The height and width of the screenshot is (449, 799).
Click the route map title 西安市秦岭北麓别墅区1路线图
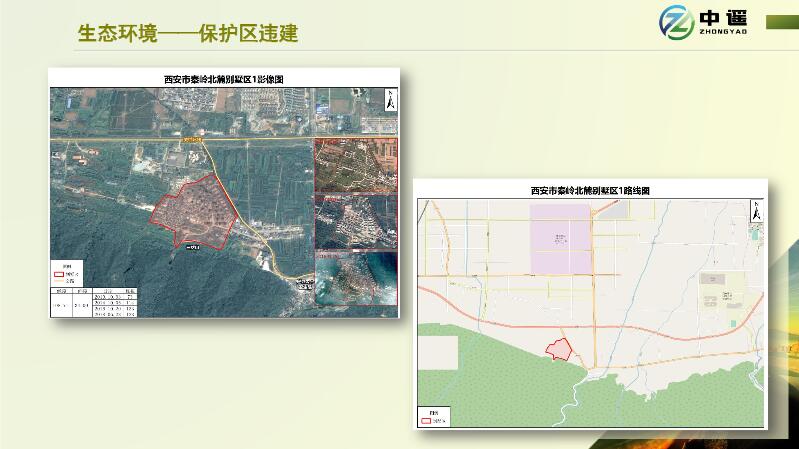590,190
